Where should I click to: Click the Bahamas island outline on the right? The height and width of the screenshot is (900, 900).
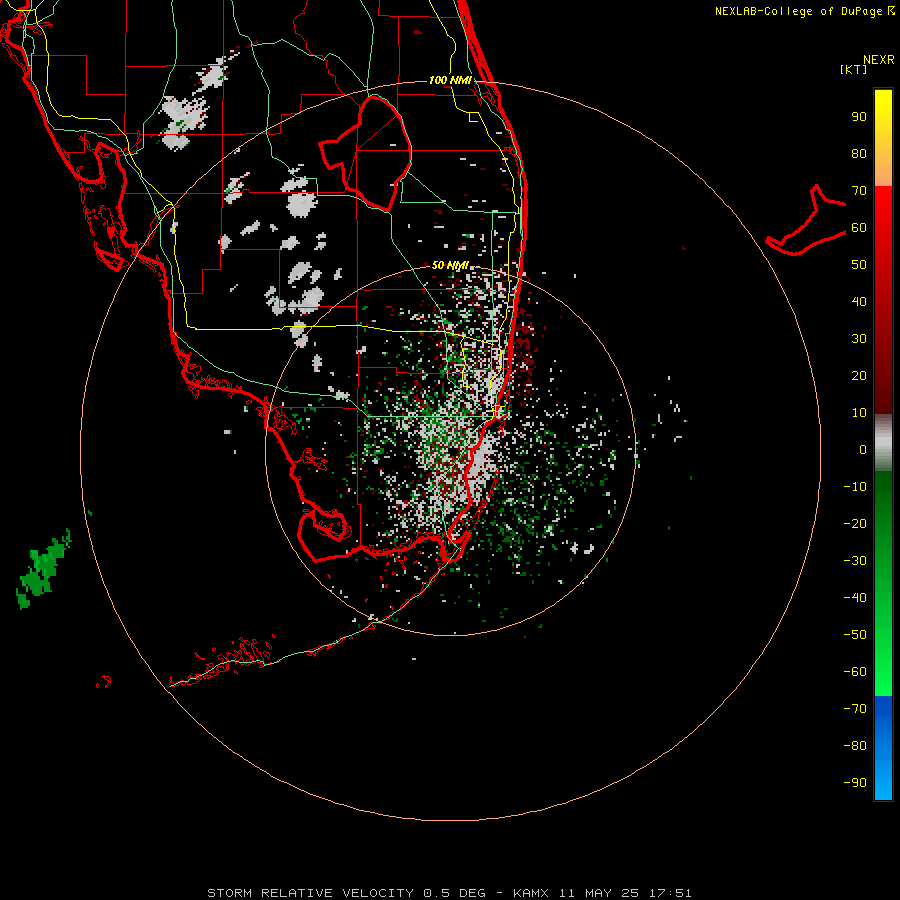tap(806, 220)
